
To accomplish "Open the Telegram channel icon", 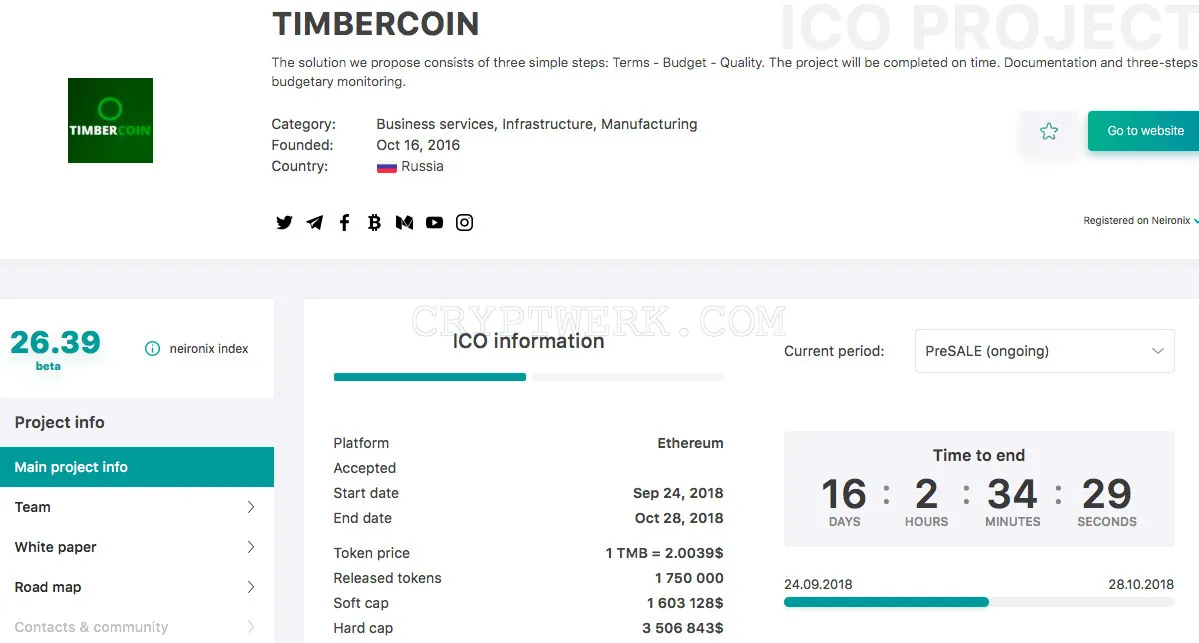I will (x=314, y=222).
